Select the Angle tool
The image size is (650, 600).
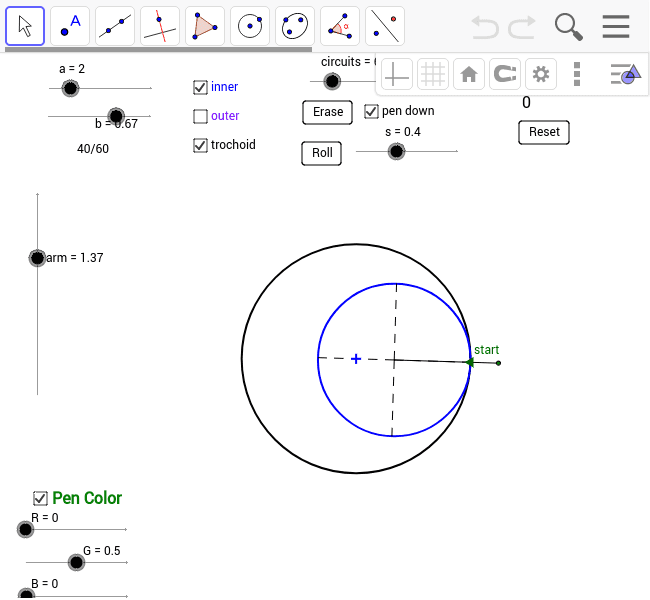[340, 26]
